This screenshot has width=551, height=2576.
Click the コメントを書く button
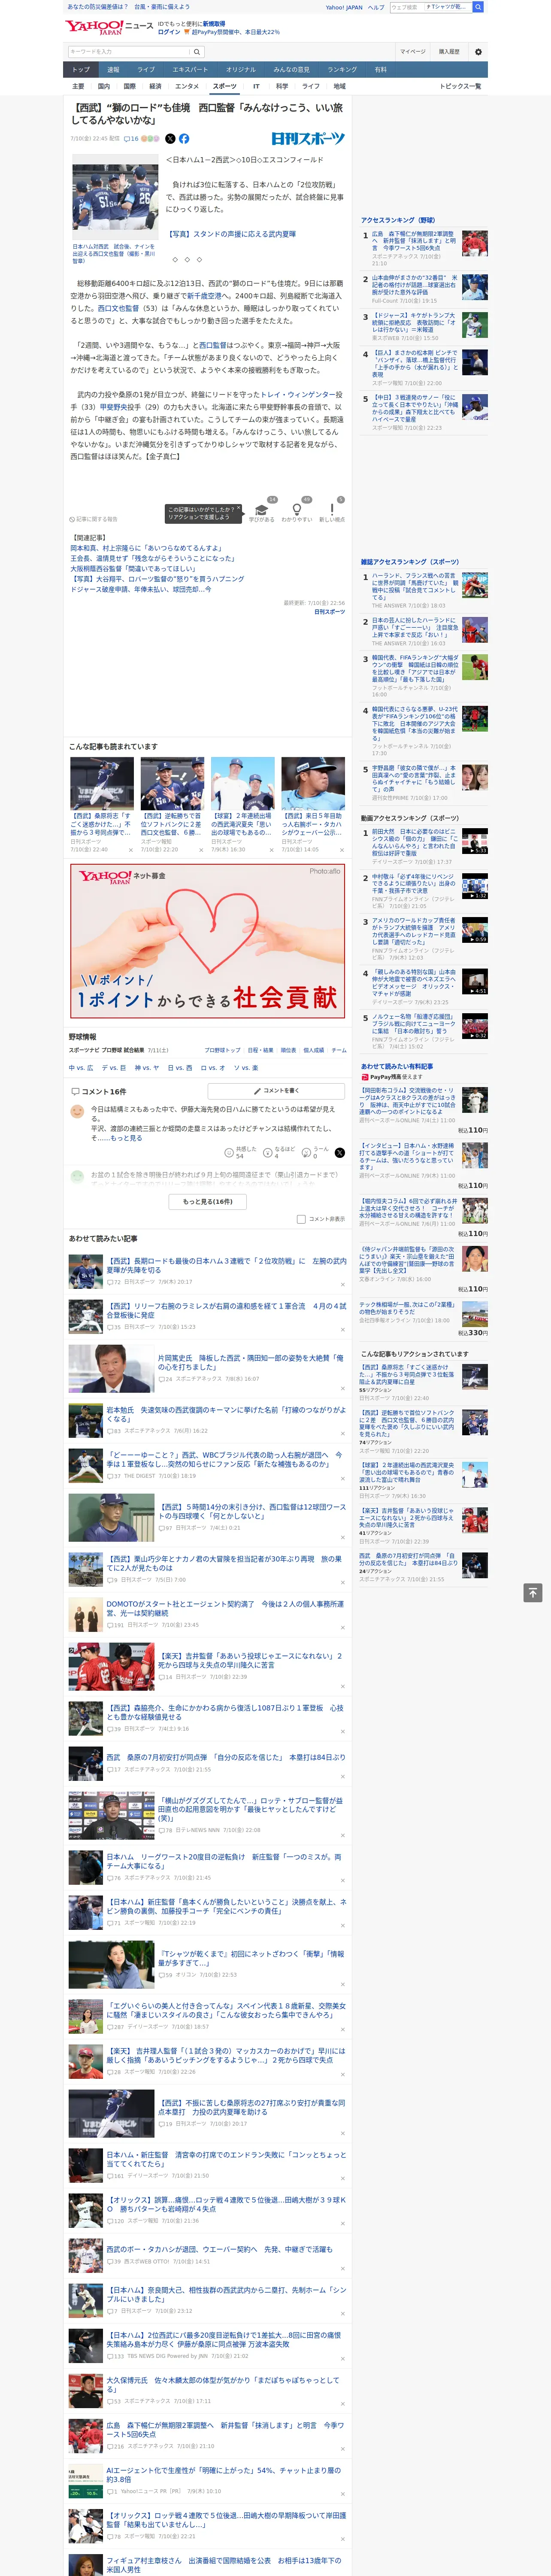(277, 1091)
